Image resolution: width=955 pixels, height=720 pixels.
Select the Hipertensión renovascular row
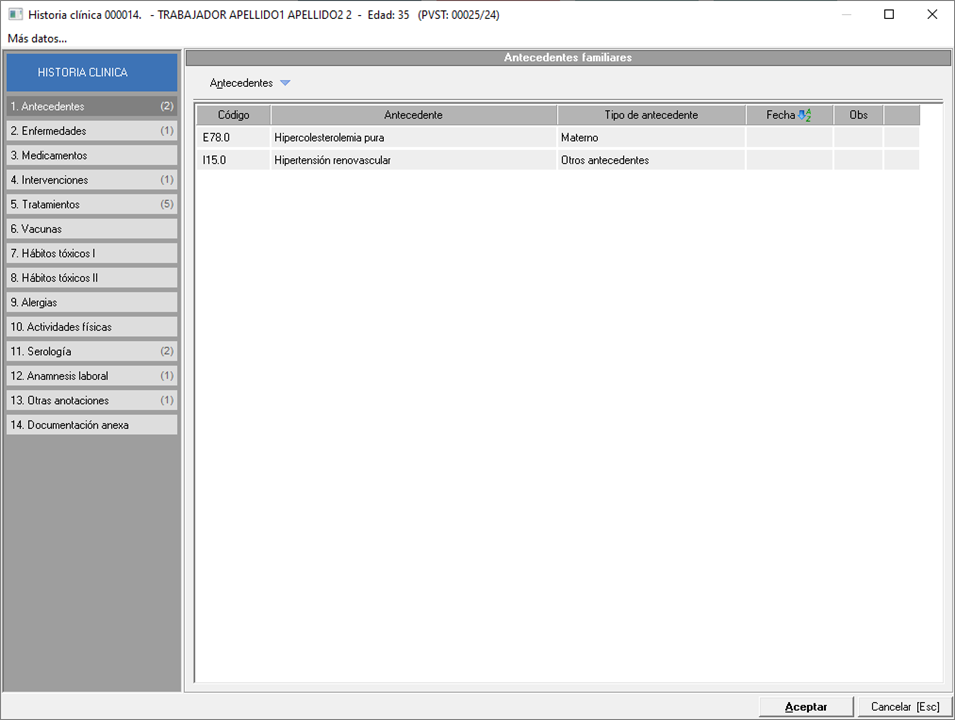click(x=413, y=160)
